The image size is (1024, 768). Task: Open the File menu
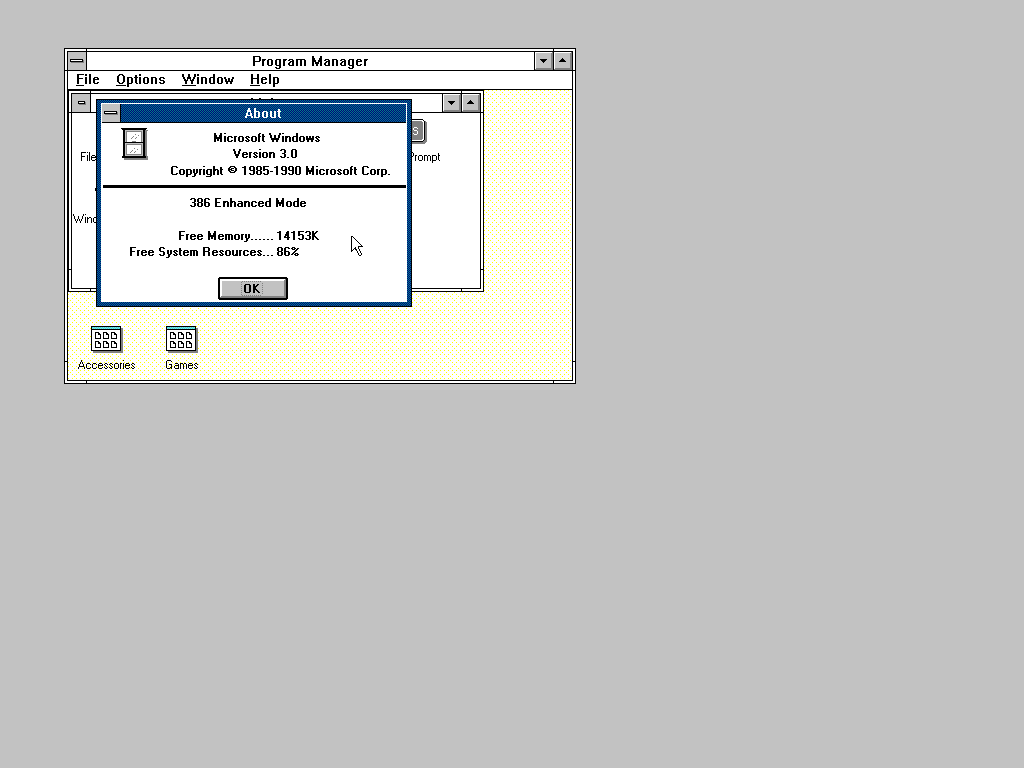88,80
